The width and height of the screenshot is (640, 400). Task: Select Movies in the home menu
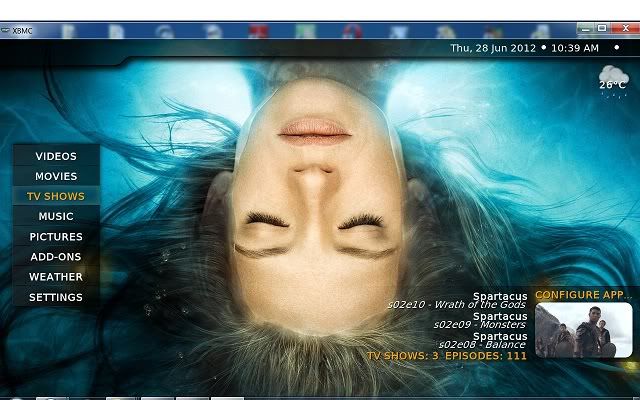[x=56, y=176]
